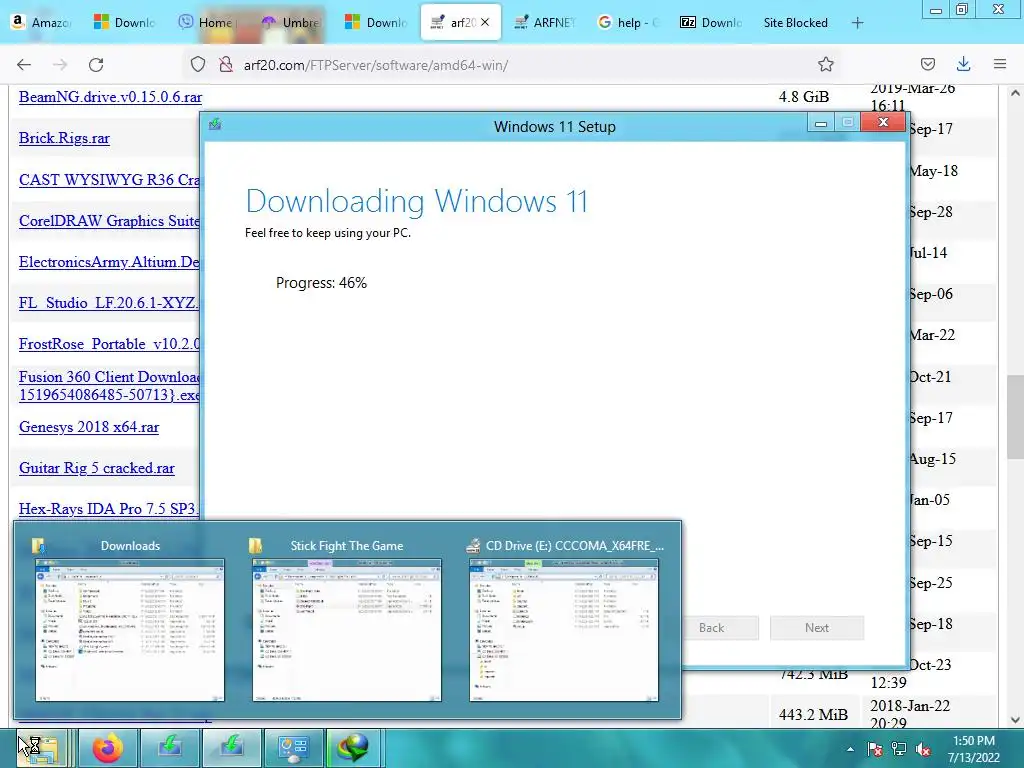Click the second Windows Setup taskbar icon
This screenshot has width=1024, height=768.
click(232, 748)
